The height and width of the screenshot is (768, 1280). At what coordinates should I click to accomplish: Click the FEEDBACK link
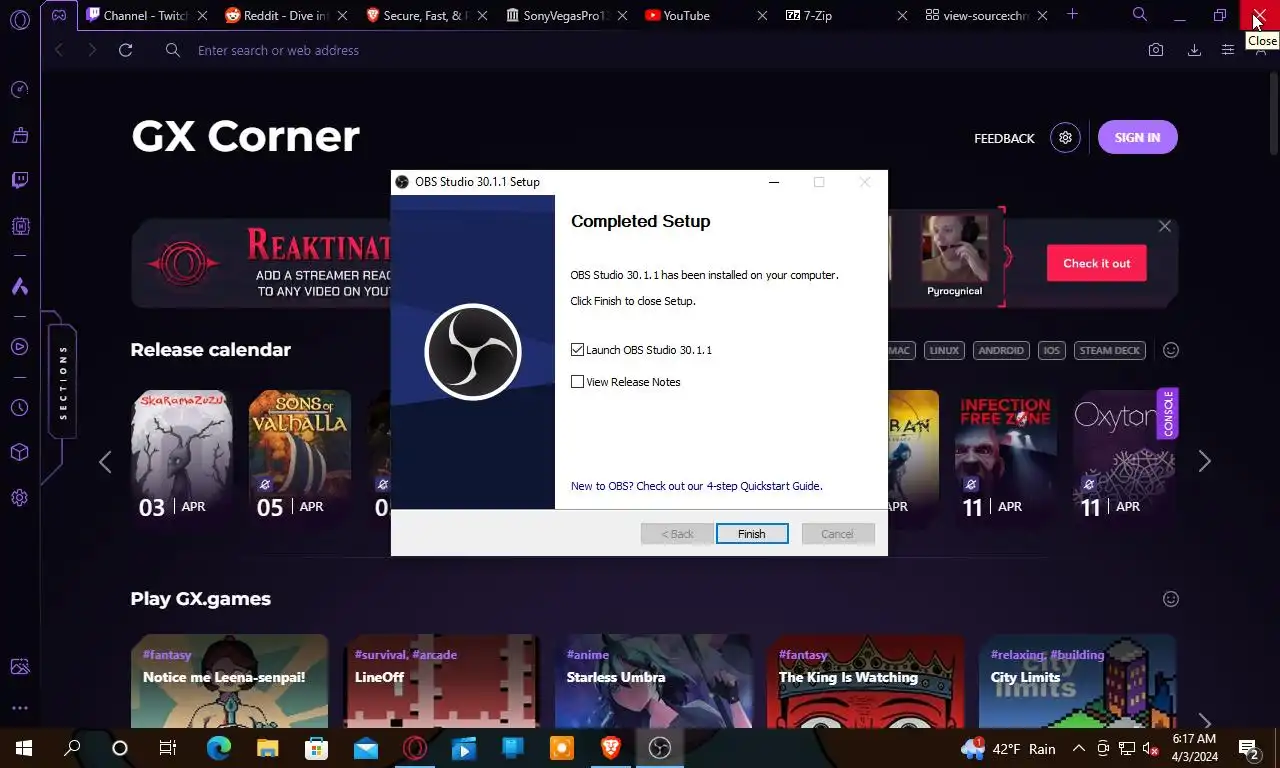click(1004, 138)
